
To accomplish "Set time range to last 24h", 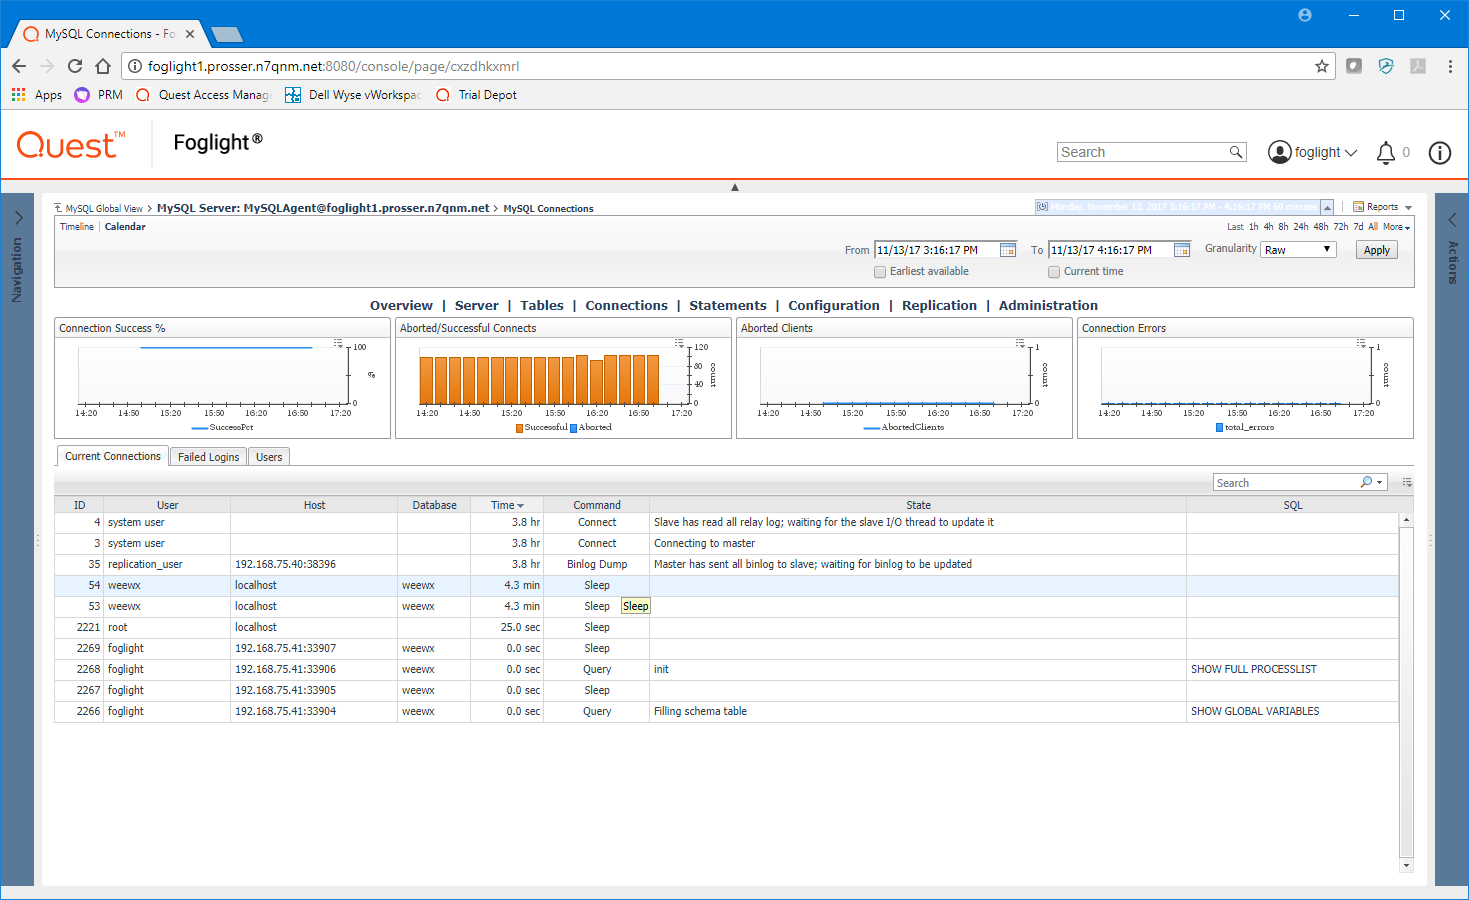I will [x=1301, y=227].
